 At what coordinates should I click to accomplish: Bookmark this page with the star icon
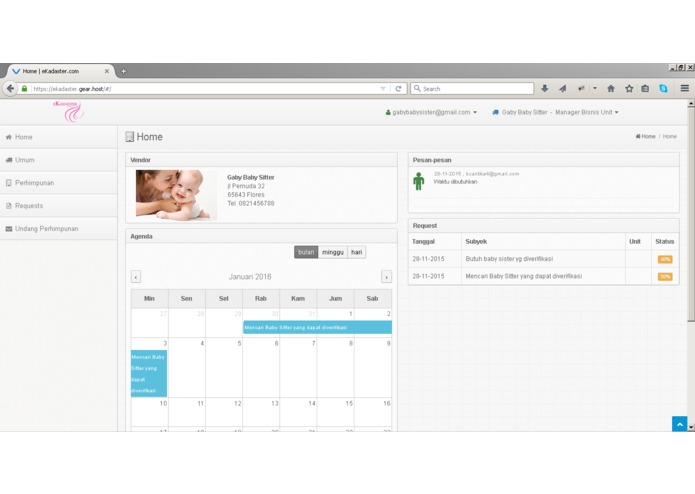[629, 89]
